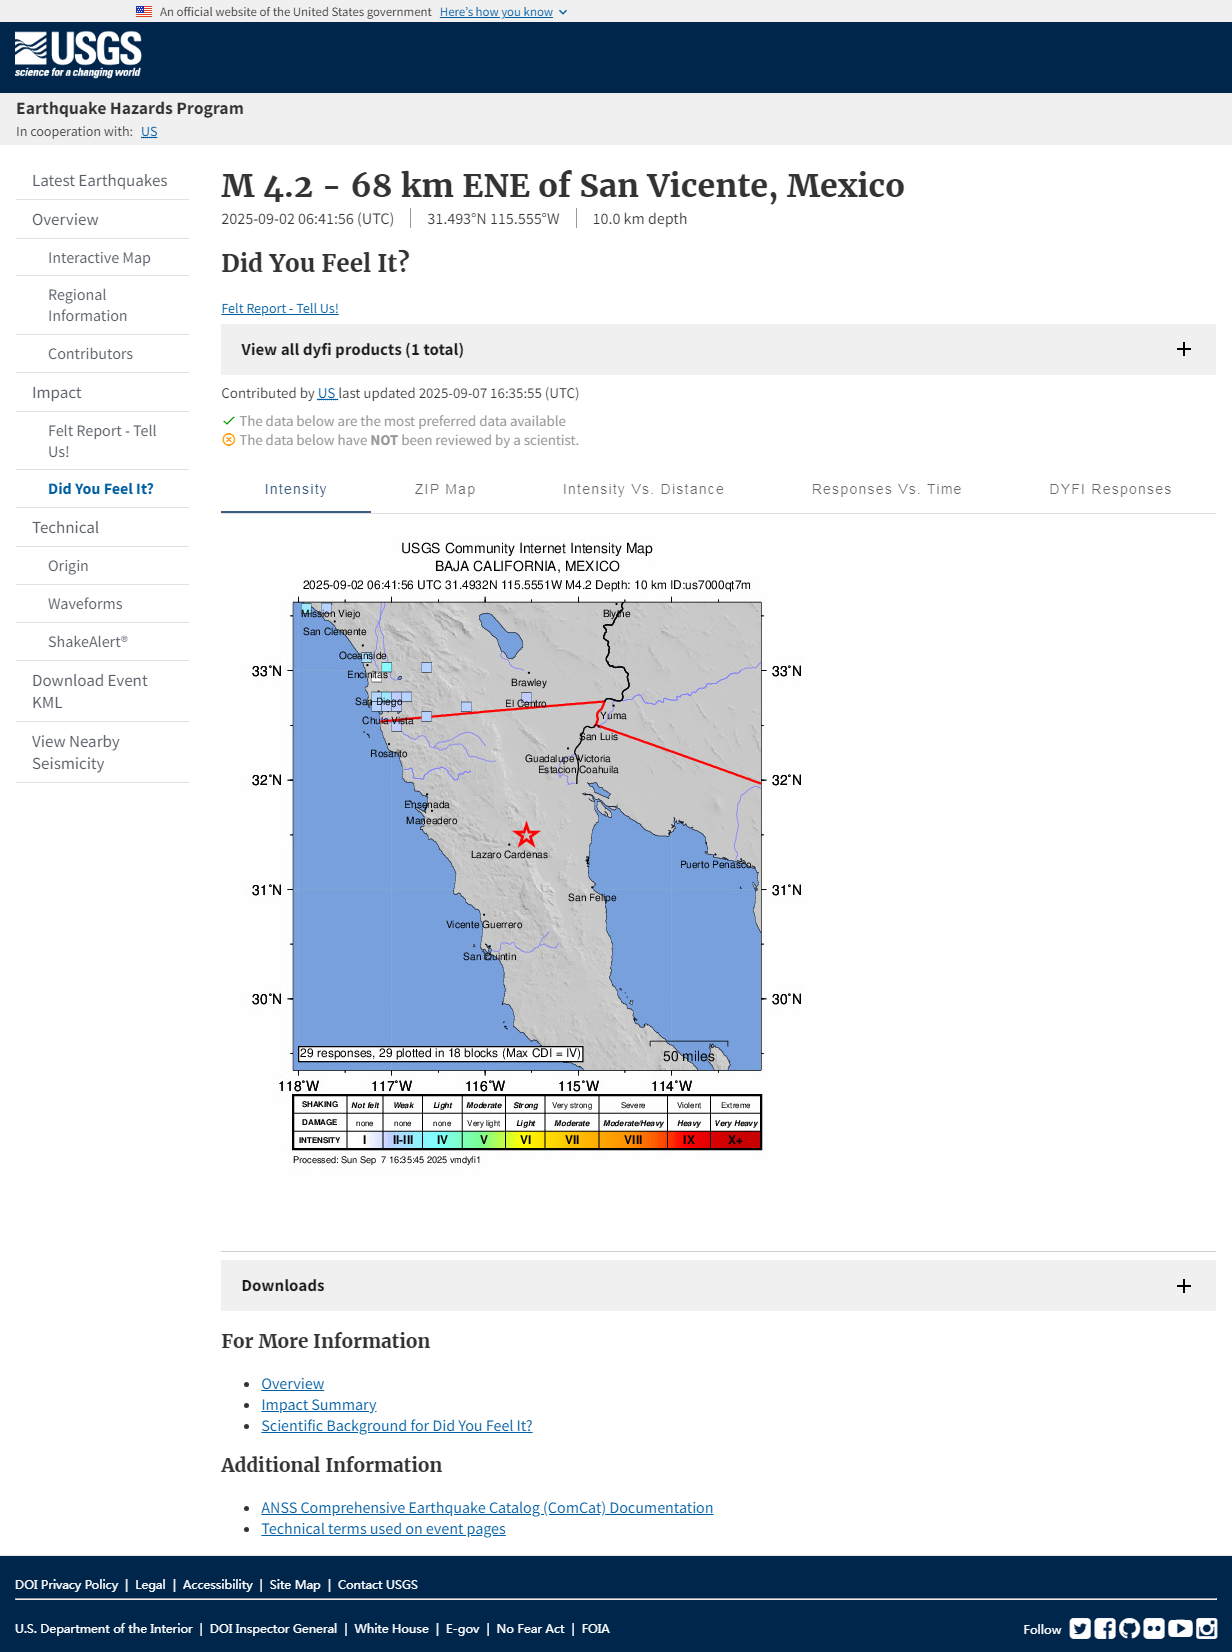Screen dimensions: 1232x1652
Task: Open ANSS ComCat Documentation link
Action: [x=487, y=1508]
